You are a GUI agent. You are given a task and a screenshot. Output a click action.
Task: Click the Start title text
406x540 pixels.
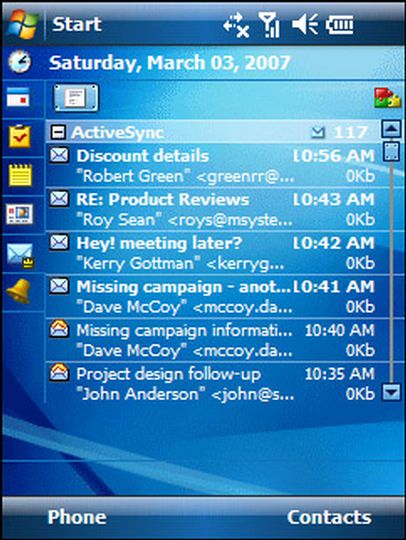[x=77, y=24]
